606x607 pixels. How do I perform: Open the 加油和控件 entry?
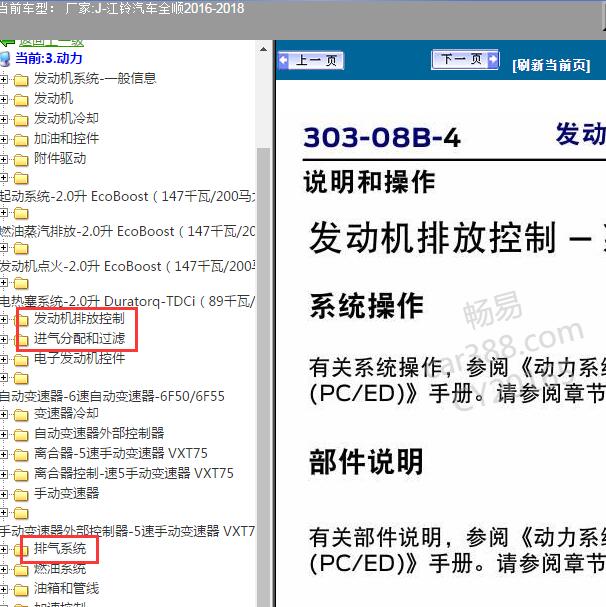coord(66,139)
